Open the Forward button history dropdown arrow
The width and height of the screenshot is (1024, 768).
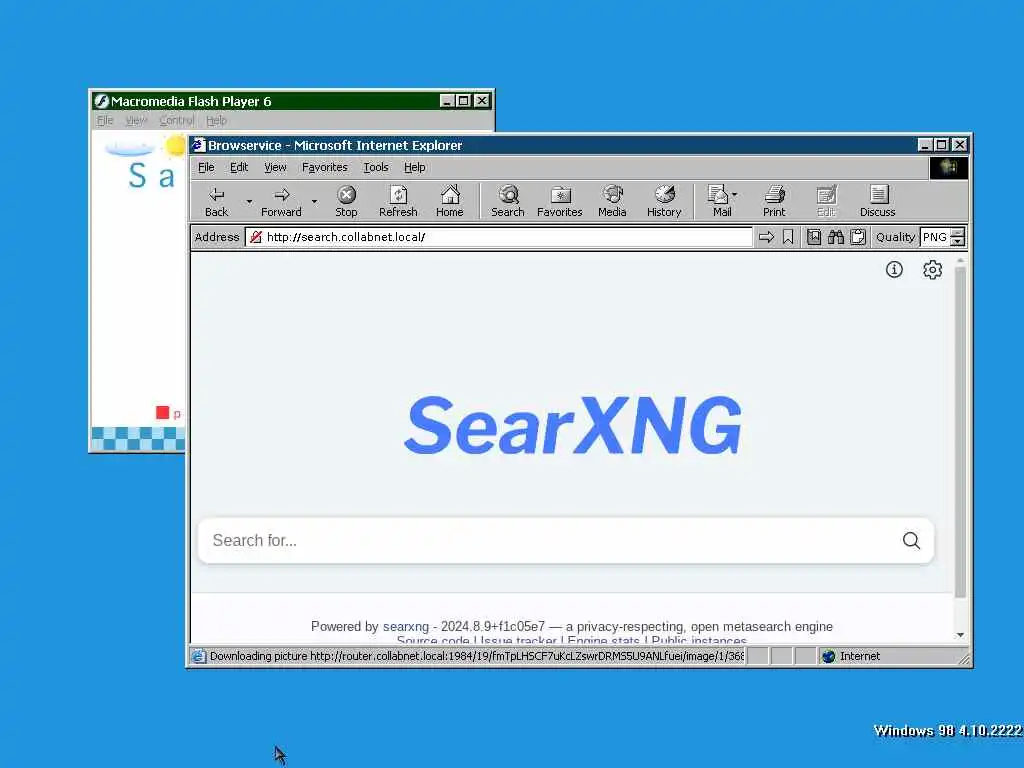pos(314,202)
